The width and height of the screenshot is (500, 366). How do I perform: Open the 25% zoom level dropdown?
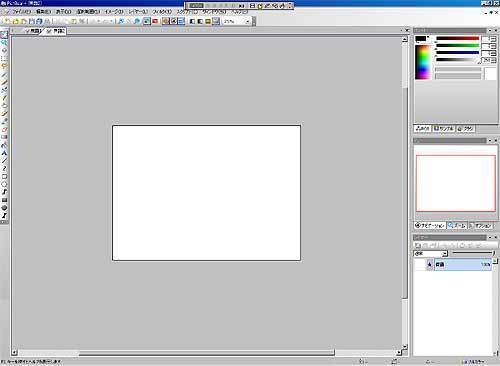(247, 21)
